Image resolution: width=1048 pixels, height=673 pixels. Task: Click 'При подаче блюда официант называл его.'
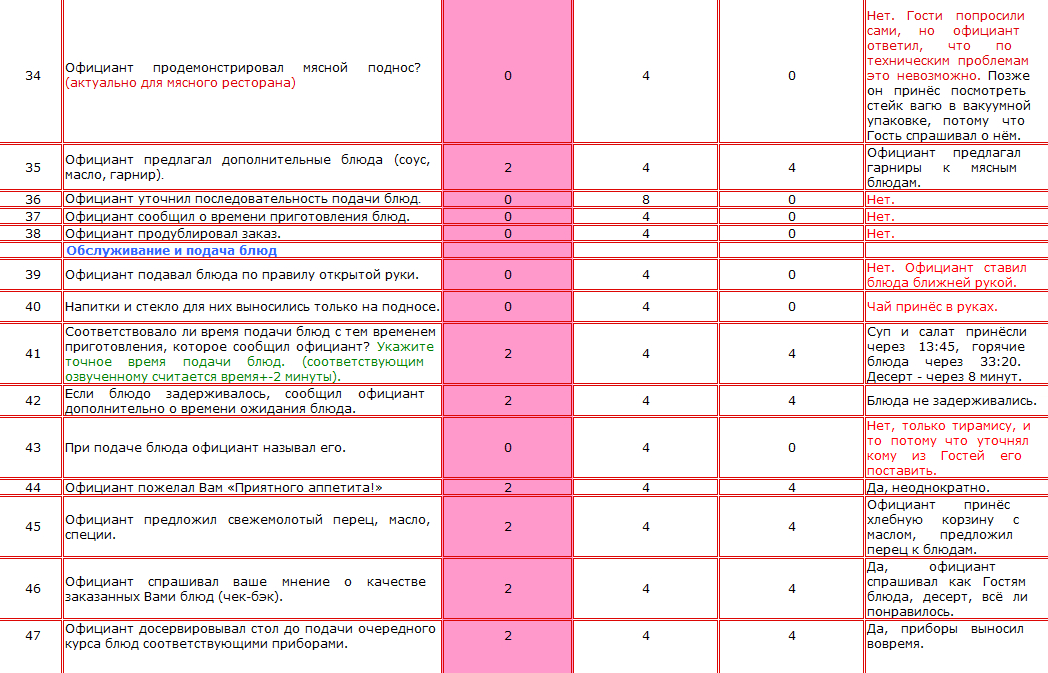[205, 448]
